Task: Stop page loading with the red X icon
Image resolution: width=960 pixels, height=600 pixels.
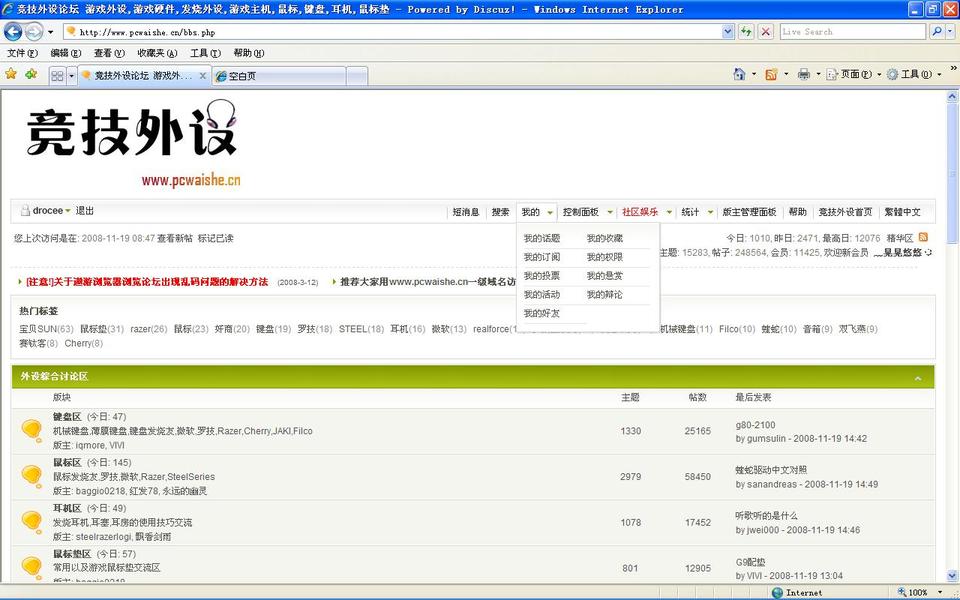Action: tap(765, 32)
